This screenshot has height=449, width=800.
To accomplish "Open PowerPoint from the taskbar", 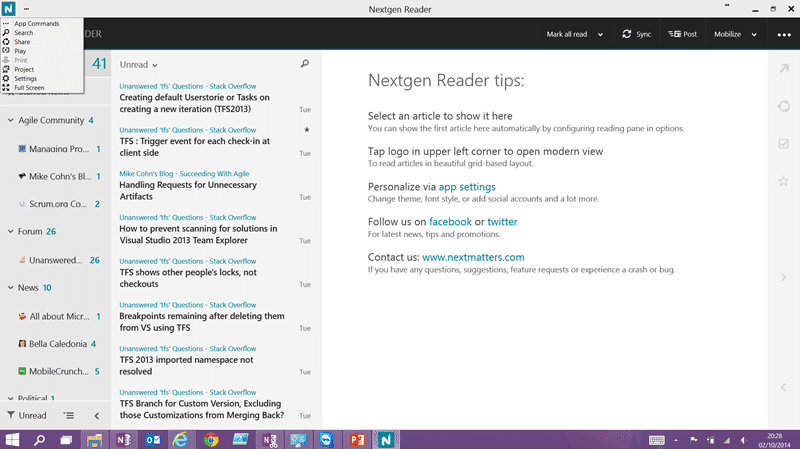I will click(x=357, y=439).
